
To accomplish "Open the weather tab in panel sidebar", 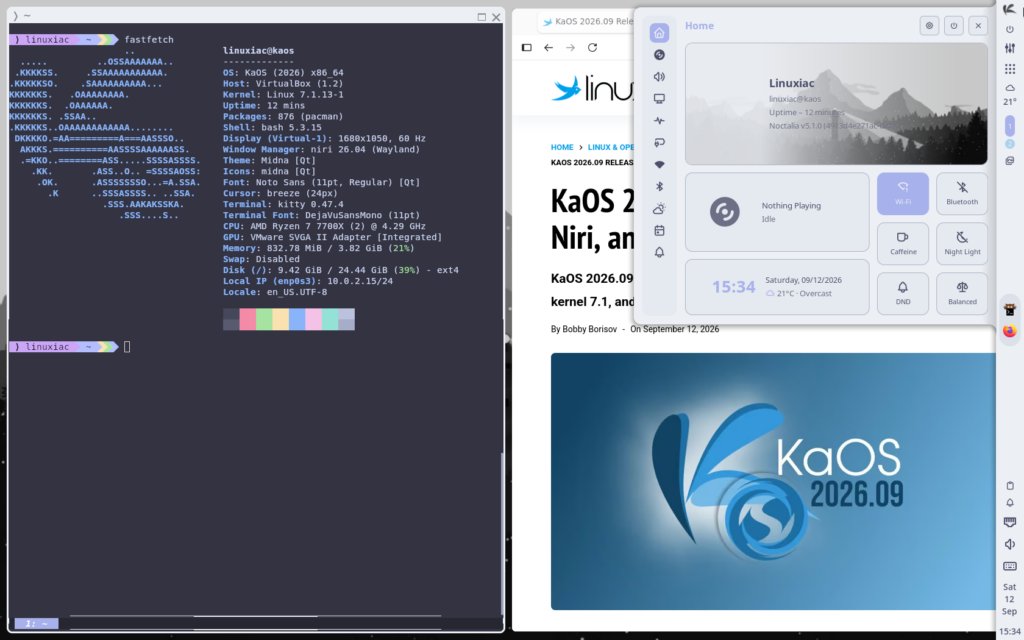I will [x=659, y=209].
